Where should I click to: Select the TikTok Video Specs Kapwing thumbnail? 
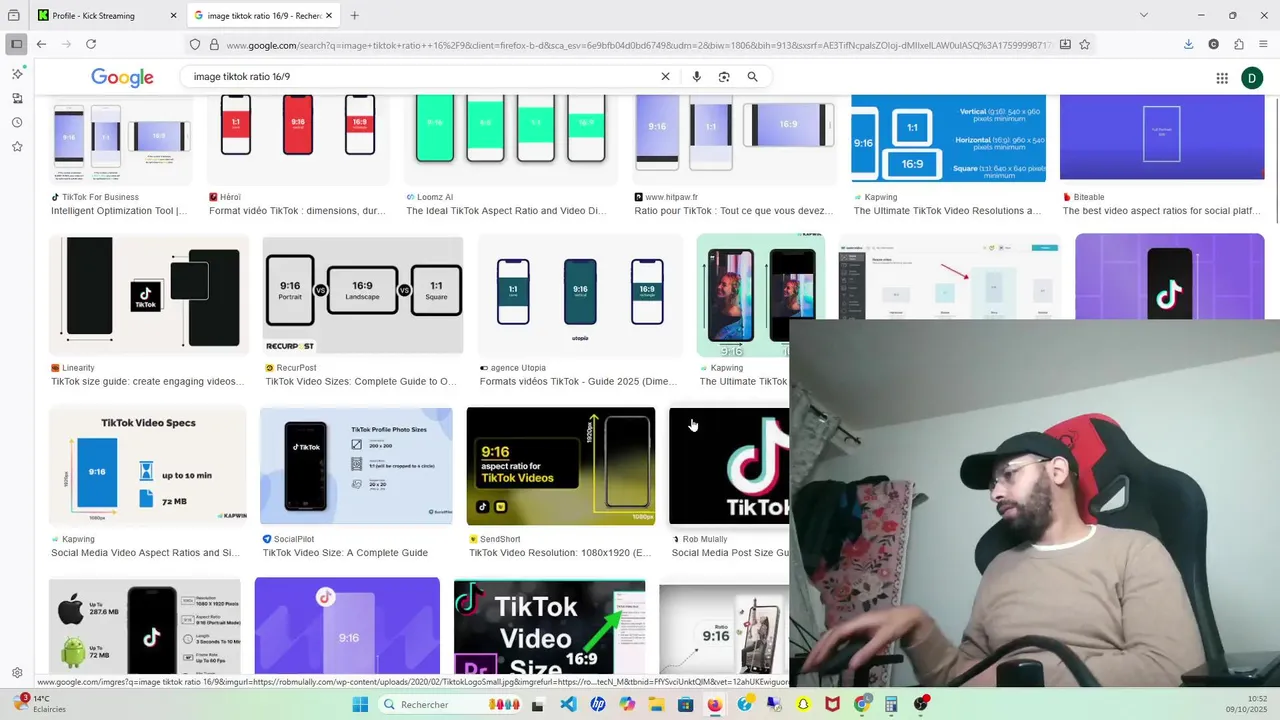pos(147,466)
